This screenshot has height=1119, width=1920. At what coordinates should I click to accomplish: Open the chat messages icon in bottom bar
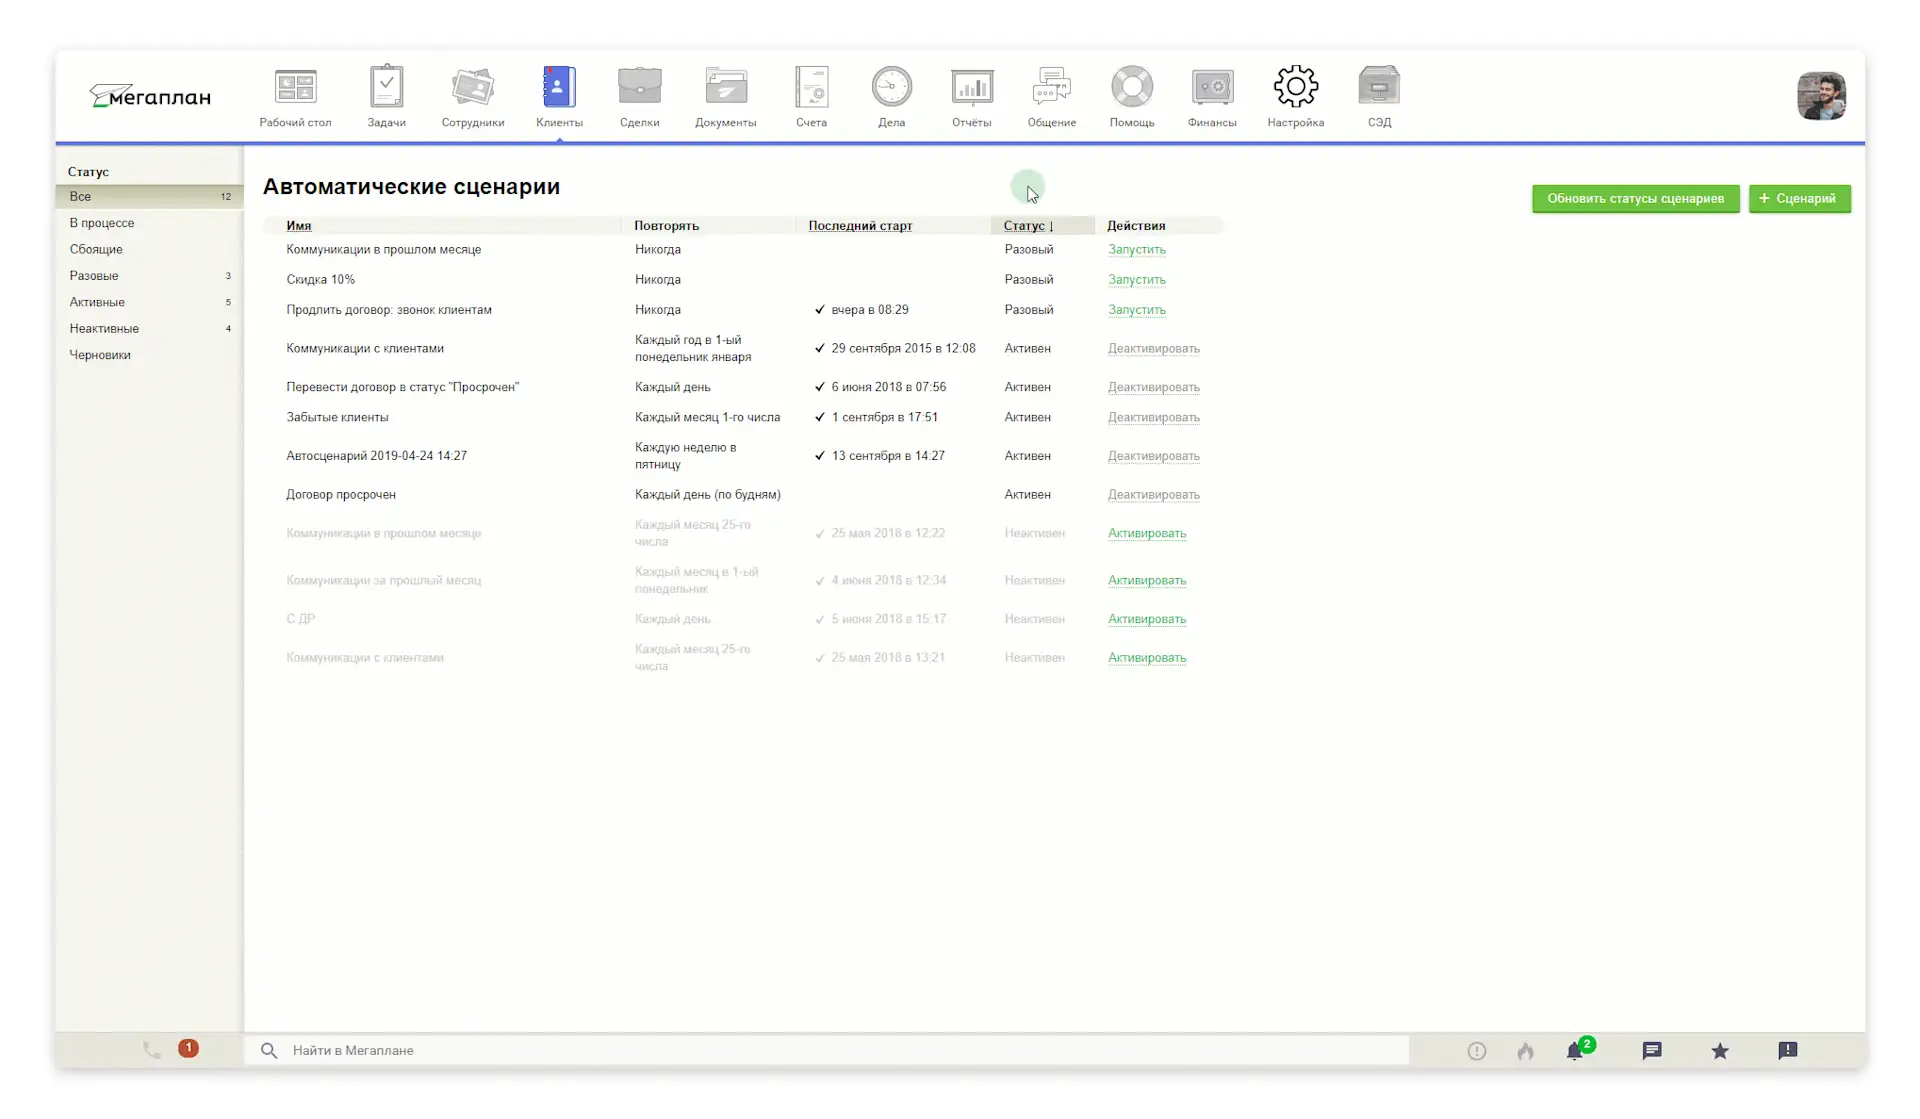pos(1651,1051)
